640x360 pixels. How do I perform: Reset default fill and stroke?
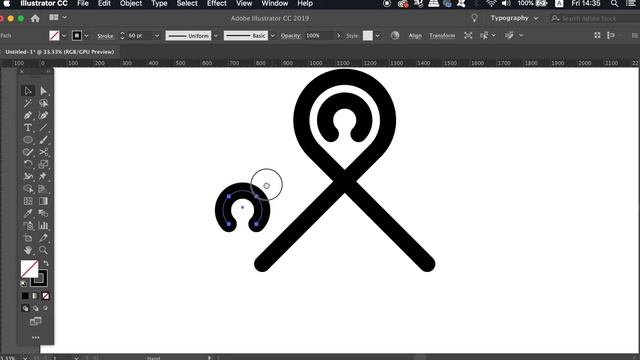[x=24, y=283]
